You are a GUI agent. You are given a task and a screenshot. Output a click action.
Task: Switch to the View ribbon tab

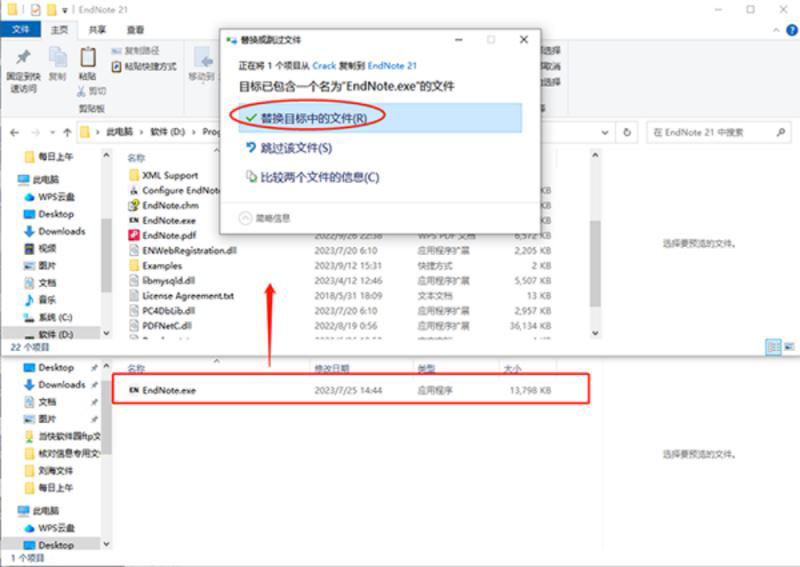[135, 30]
